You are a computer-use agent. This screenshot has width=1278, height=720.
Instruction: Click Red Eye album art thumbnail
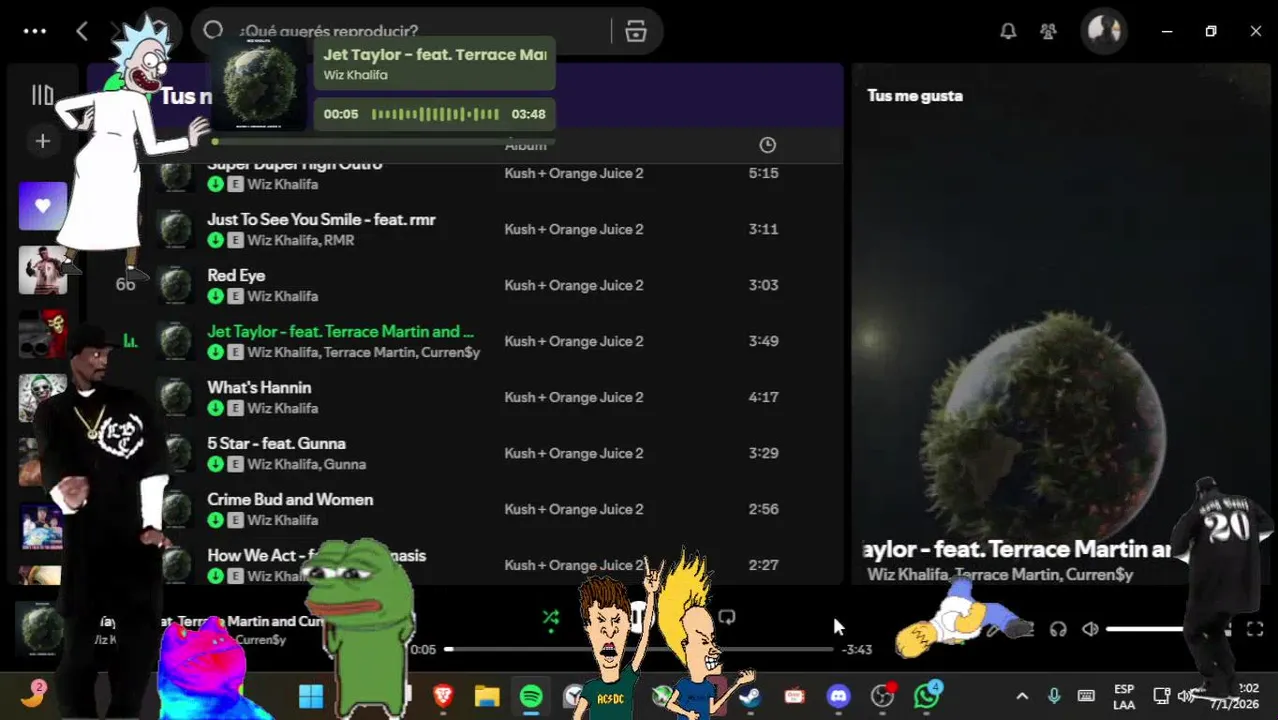click(176, 285)
